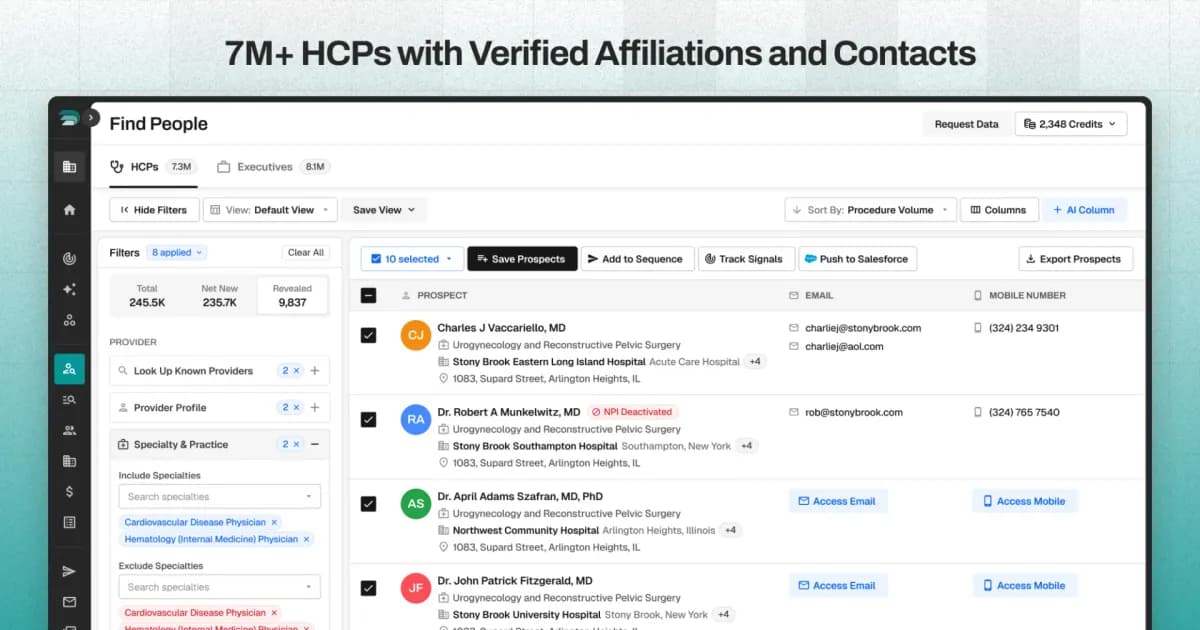Open the radar signals icon in left sidebar
The image size is (1200, 630).
[69, 258]
